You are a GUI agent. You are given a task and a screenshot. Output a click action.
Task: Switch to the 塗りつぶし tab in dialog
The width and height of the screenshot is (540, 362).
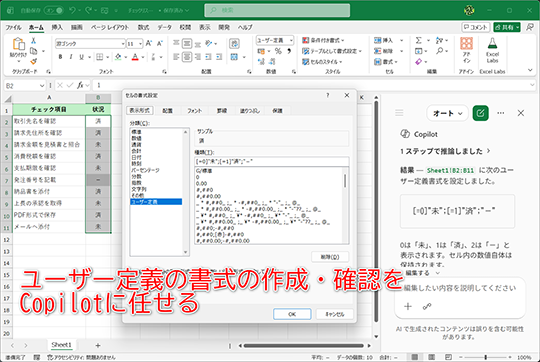click(250, 111)
